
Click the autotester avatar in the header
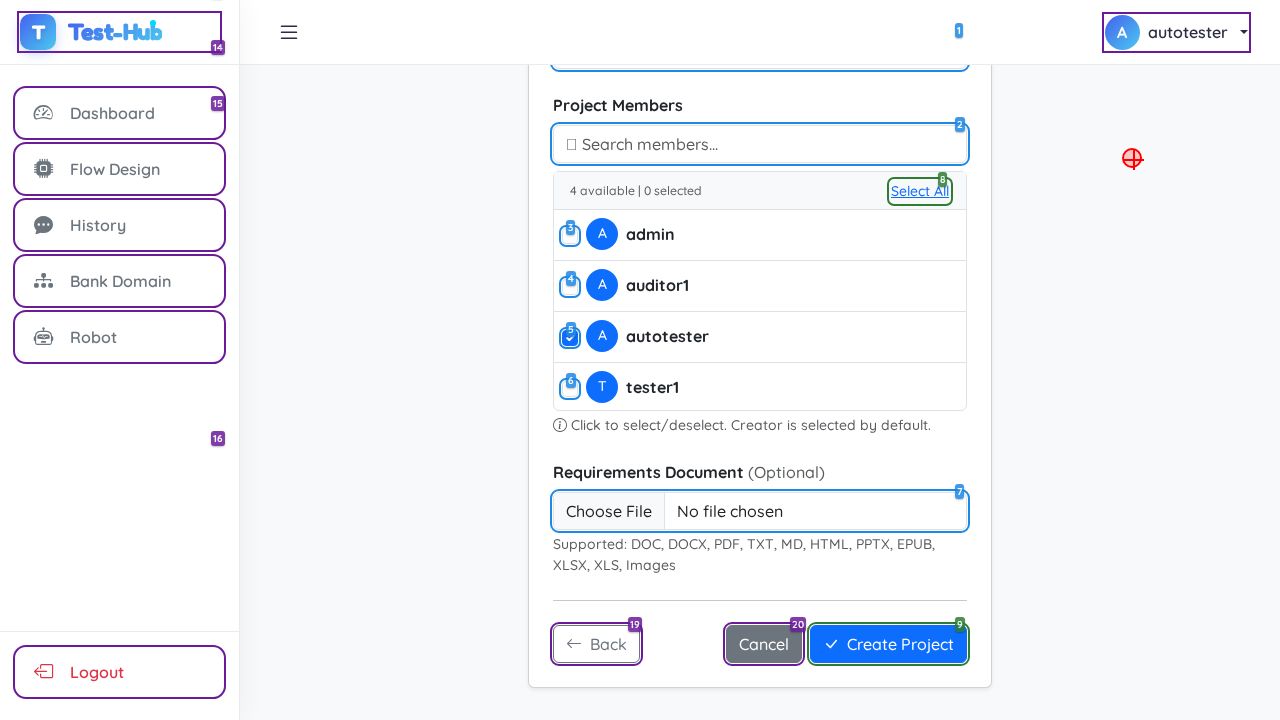click(x=1122, y=32)
